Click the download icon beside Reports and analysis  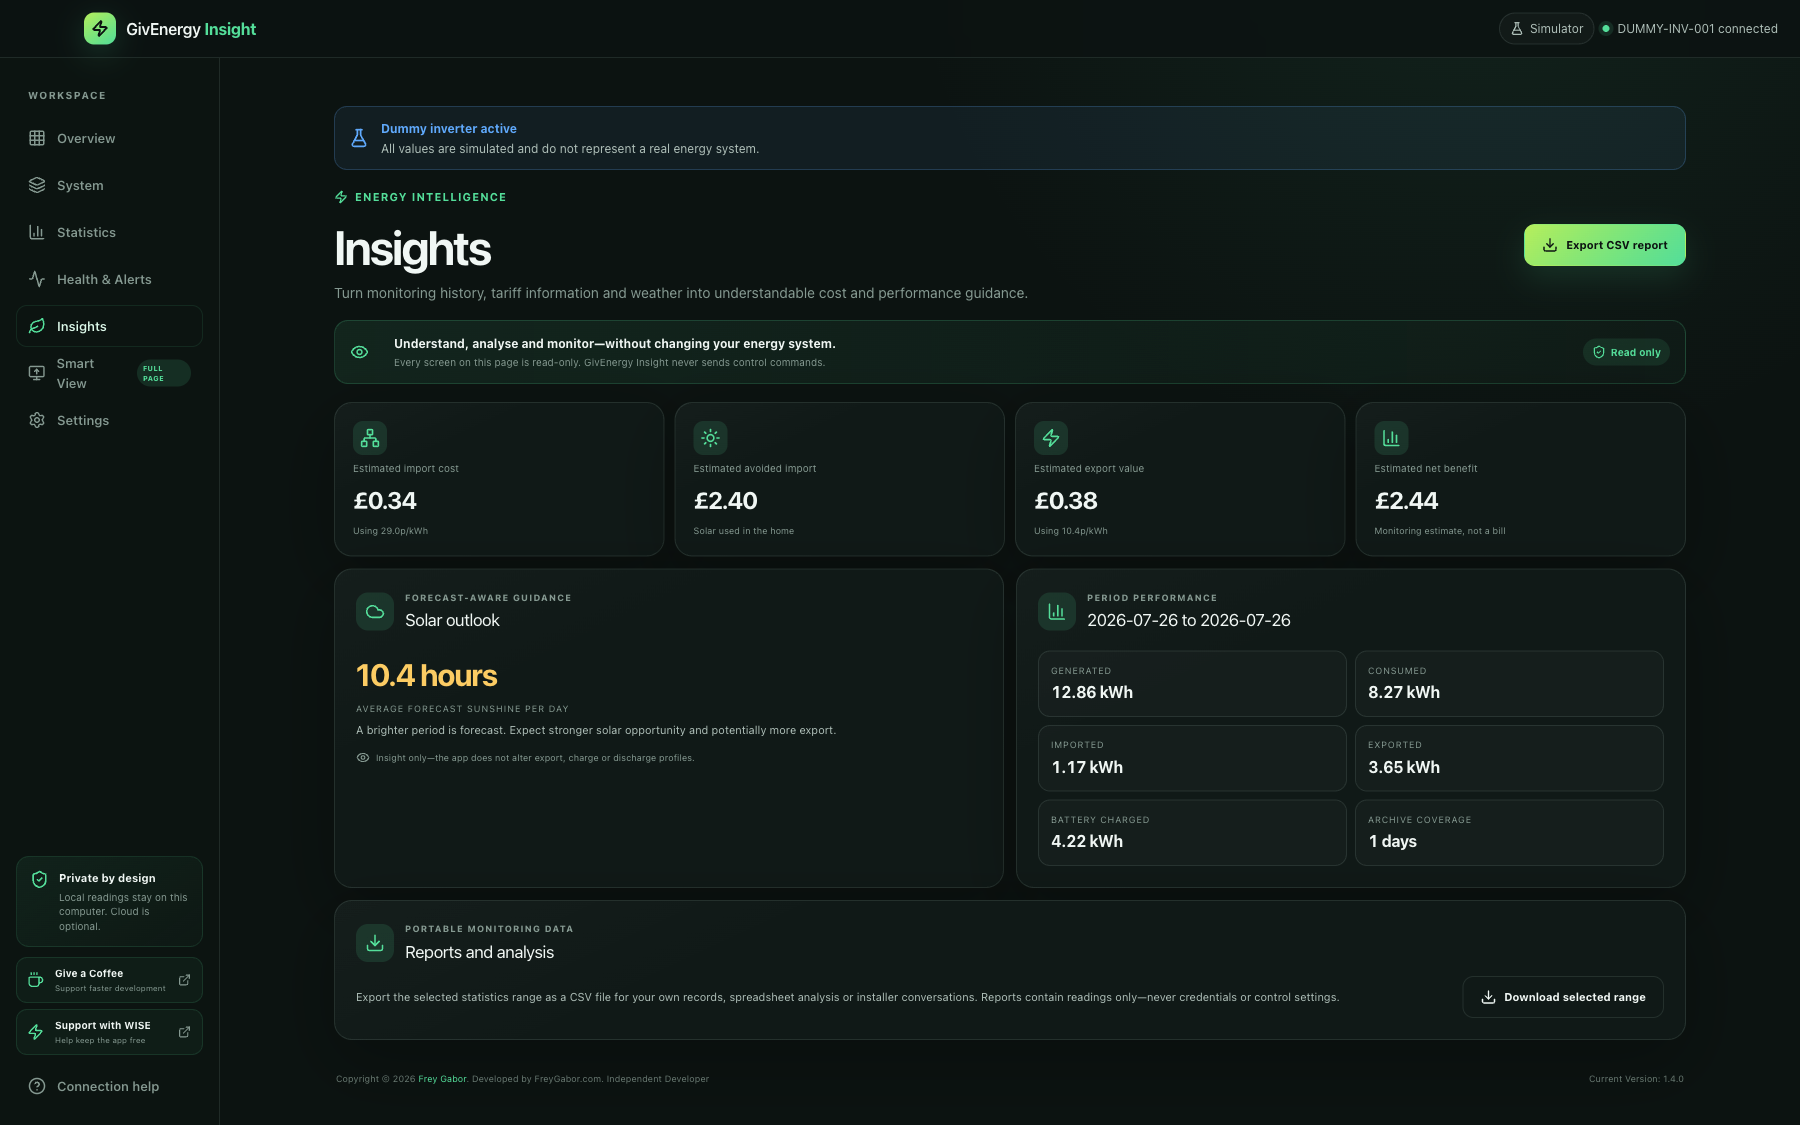pyautogui.click(x=375, y=943)
